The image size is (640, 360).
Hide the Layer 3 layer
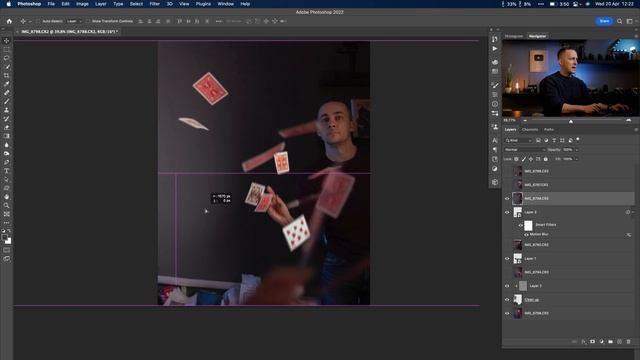tap(507, 212)
